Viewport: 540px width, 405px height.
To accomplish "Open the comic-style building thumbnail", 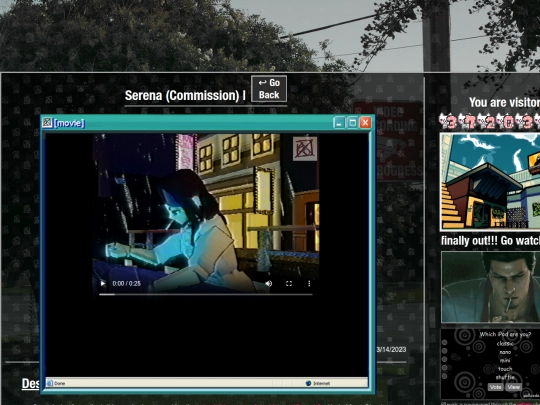I will pos(490,182).
